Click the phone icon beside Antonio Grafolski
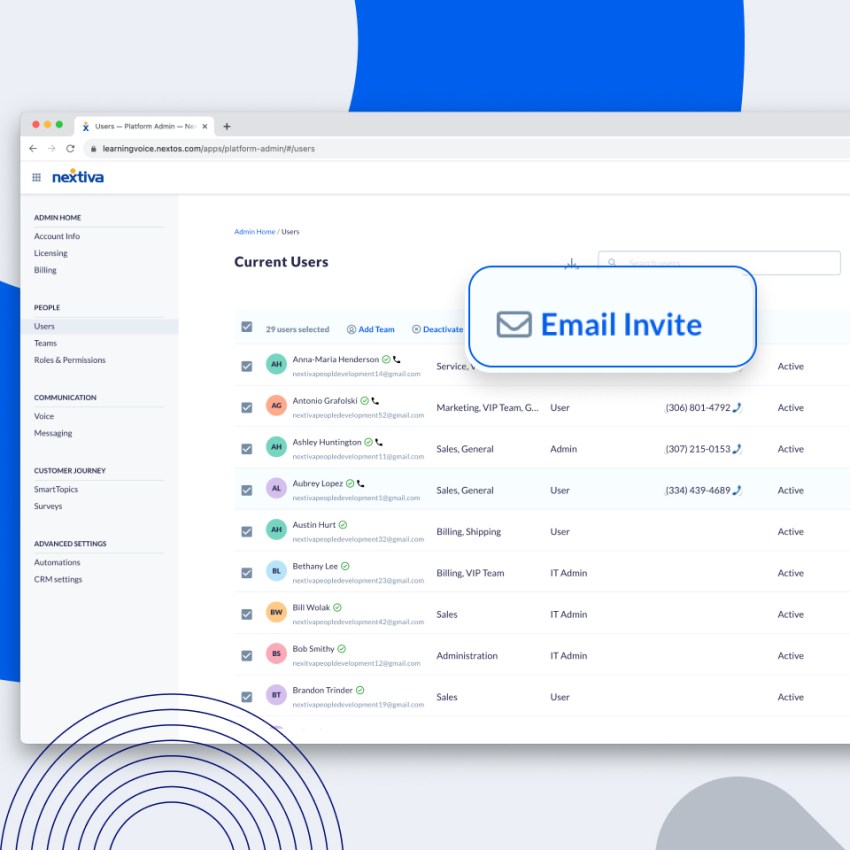850x850 pixels. pos(375,401)
